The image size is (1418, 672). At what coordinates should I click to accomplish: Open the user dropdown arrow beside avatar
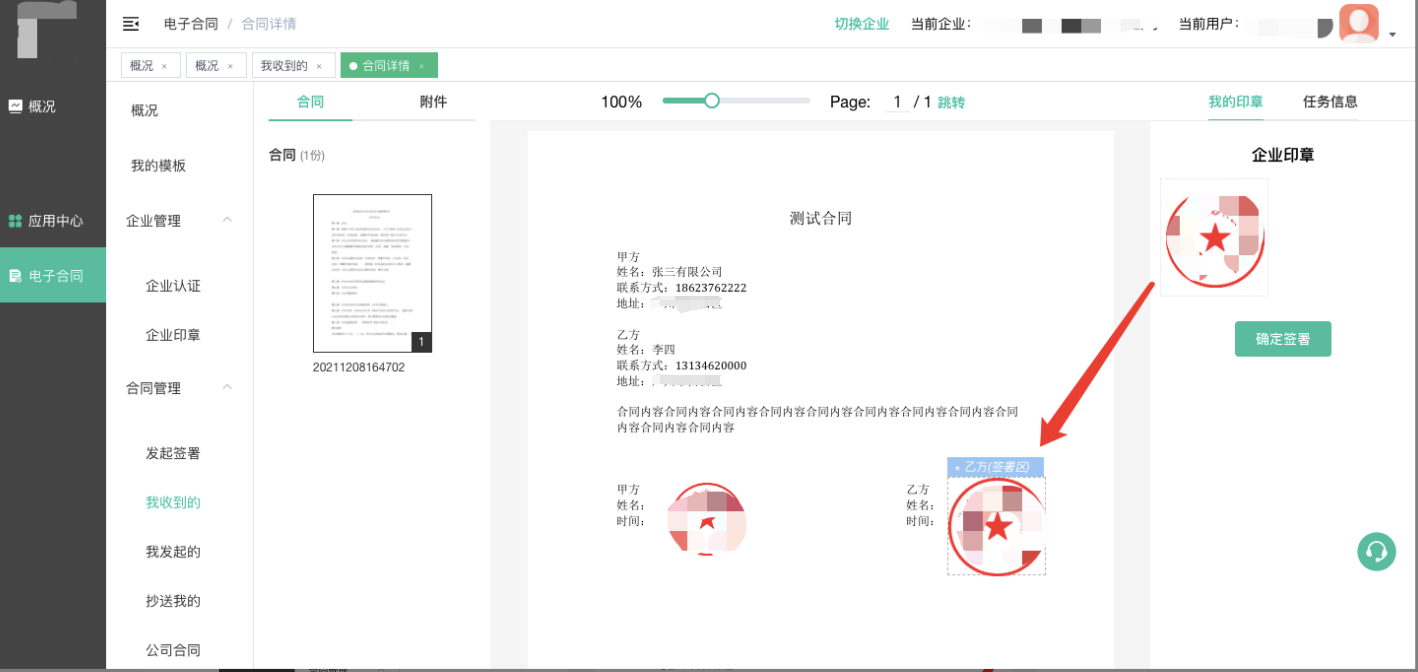tap(1393, 35)
